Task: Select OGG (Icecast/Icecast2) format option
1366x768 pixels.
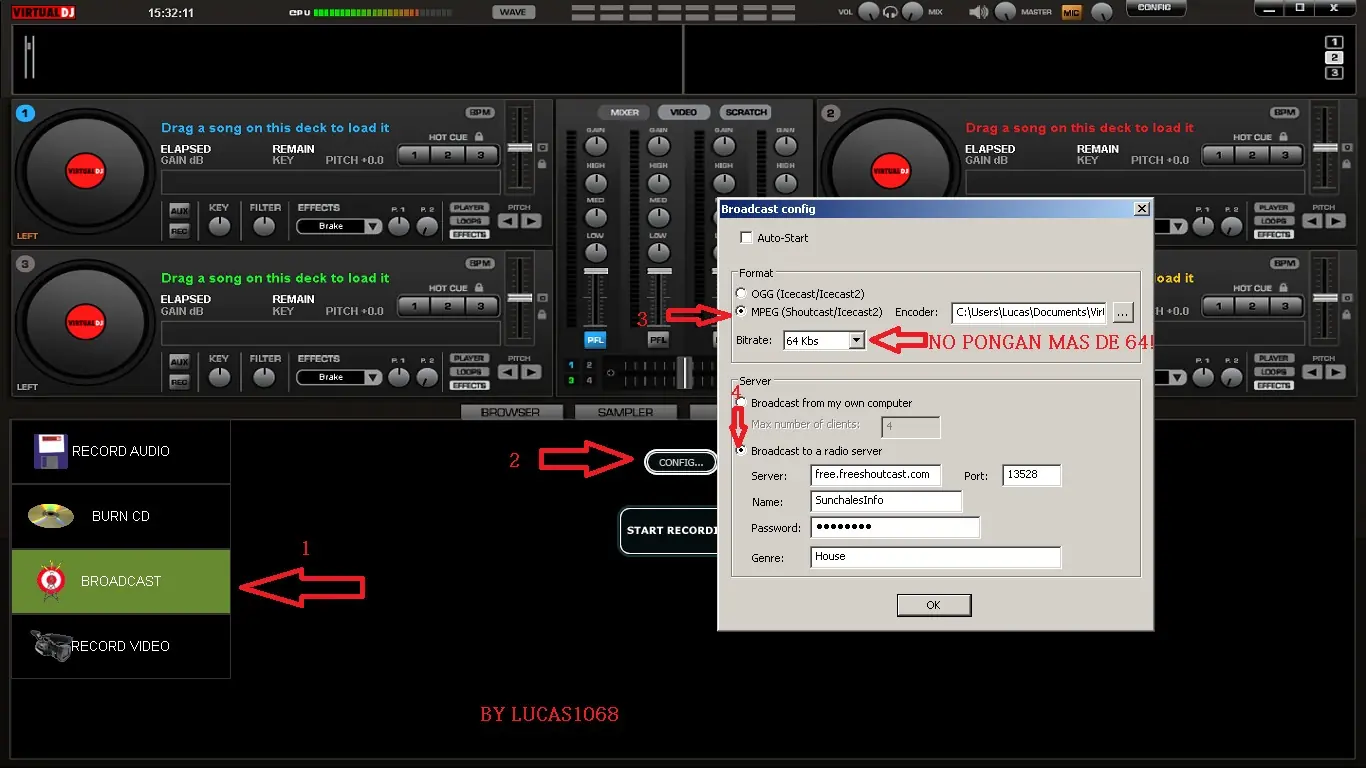Action: tap(741, 294)
